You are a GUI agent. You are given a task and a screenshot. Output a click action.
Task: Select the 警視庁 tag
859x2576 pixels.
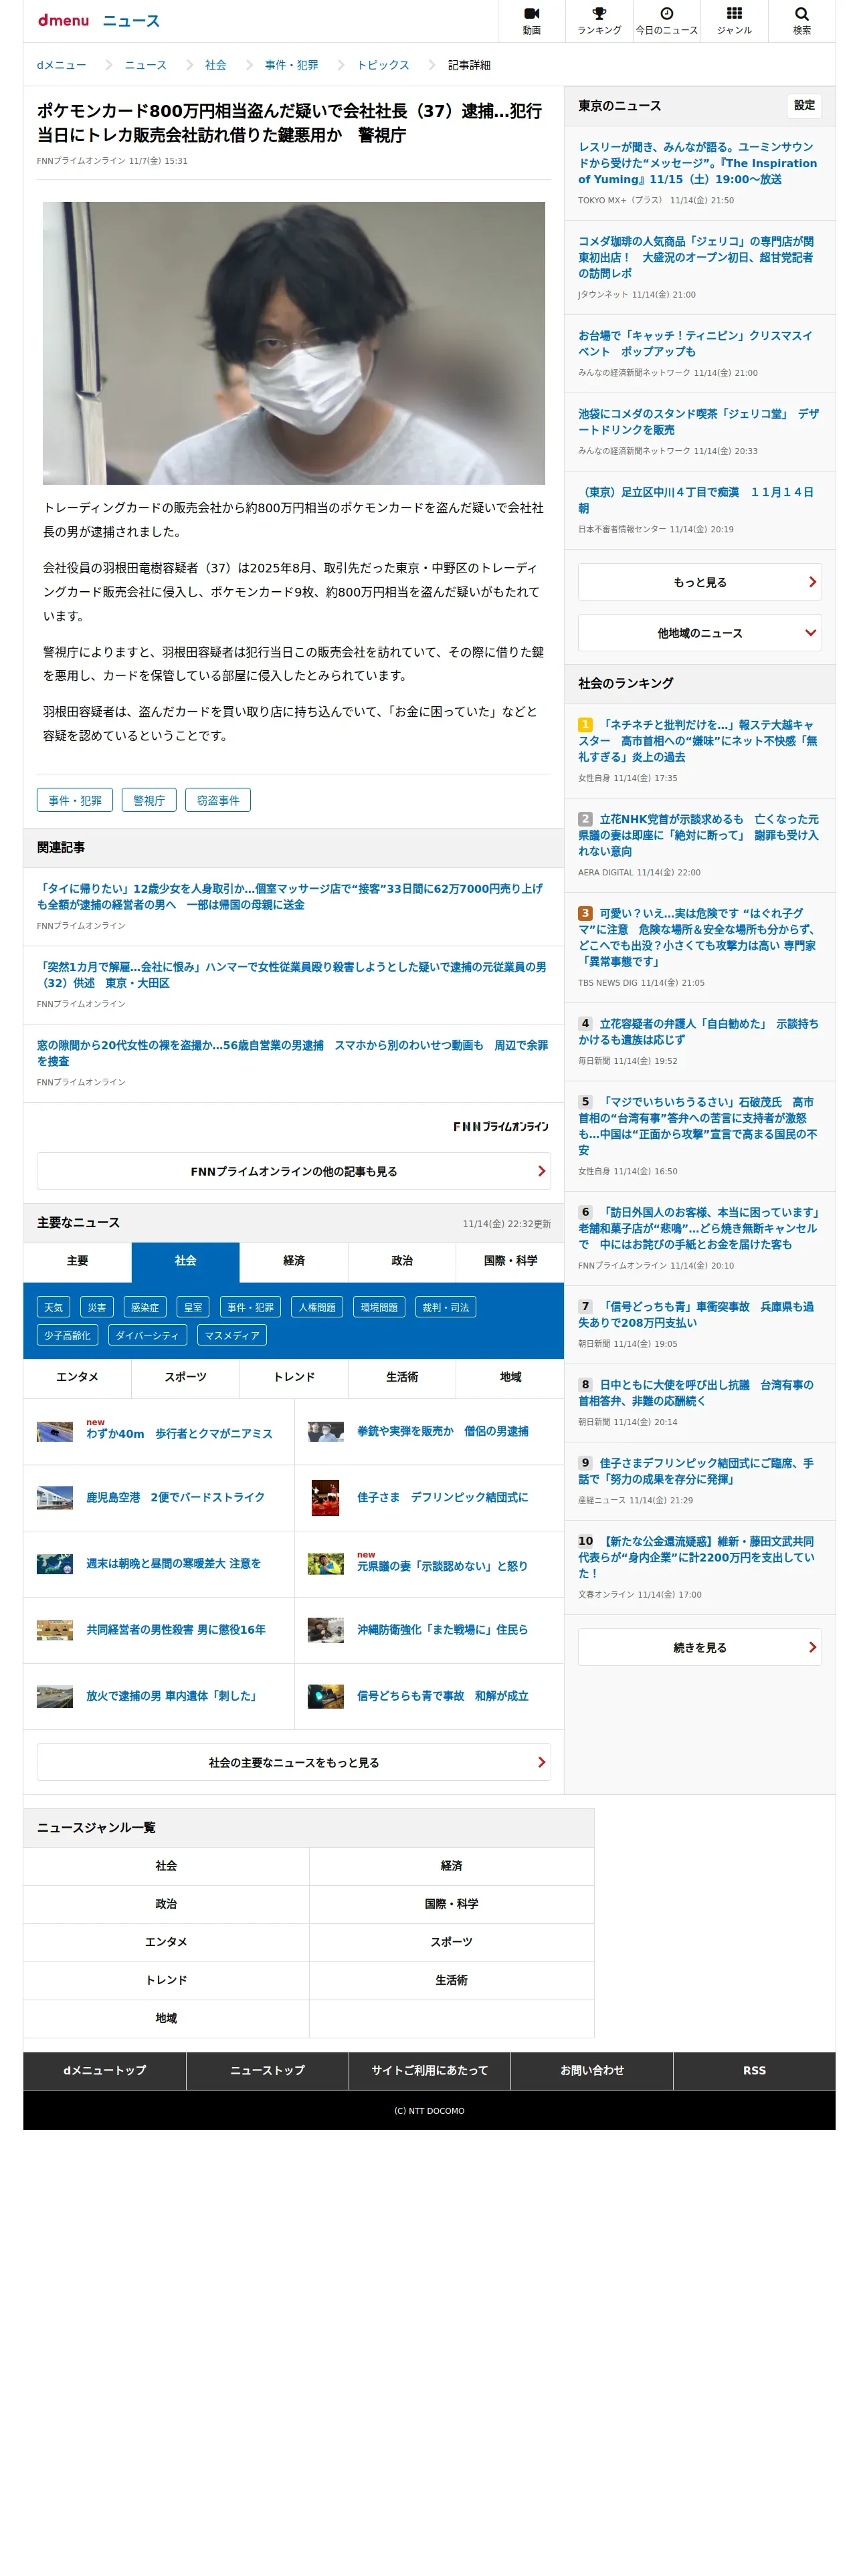[x=149, y=800]
